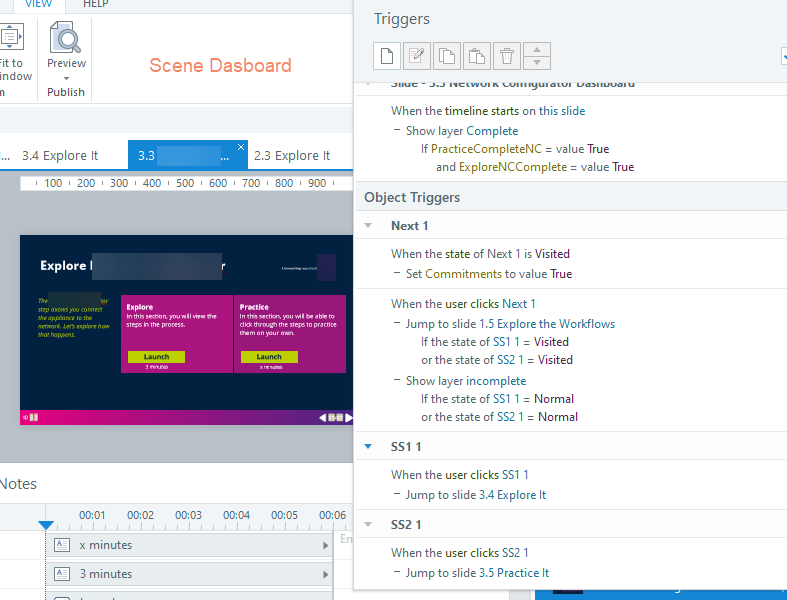
Task: Move trigger up arrow
Action: point(537,49)
